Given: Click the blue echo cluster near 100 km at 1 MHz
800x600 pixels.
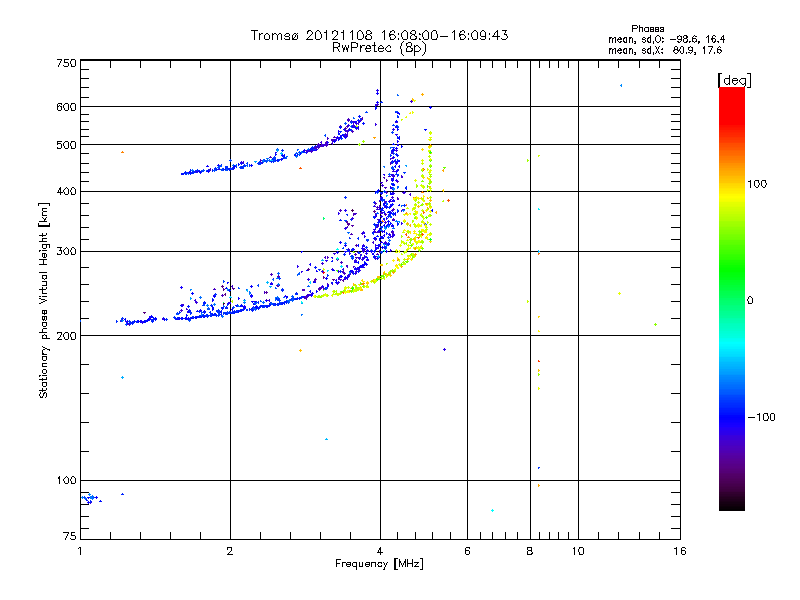Looking at the screenshot, I should pyautogui.click(x=90, y=498).
